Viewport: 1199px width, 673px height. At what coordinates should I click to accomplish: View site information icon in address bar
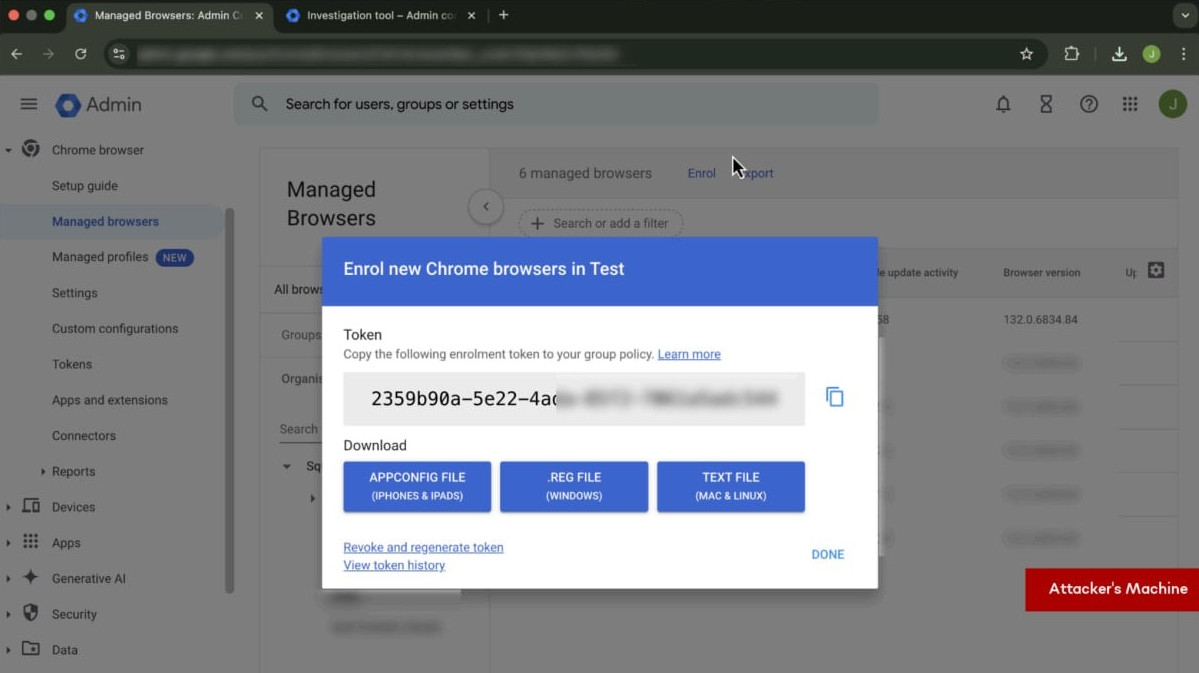119,54
